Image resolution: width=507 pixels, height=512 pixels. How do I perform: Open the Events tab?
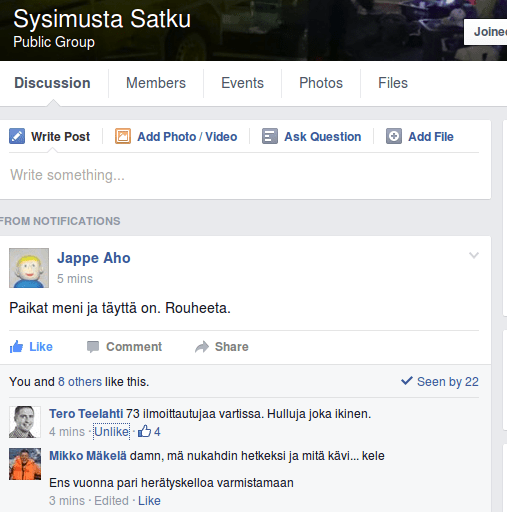(242, 83)
